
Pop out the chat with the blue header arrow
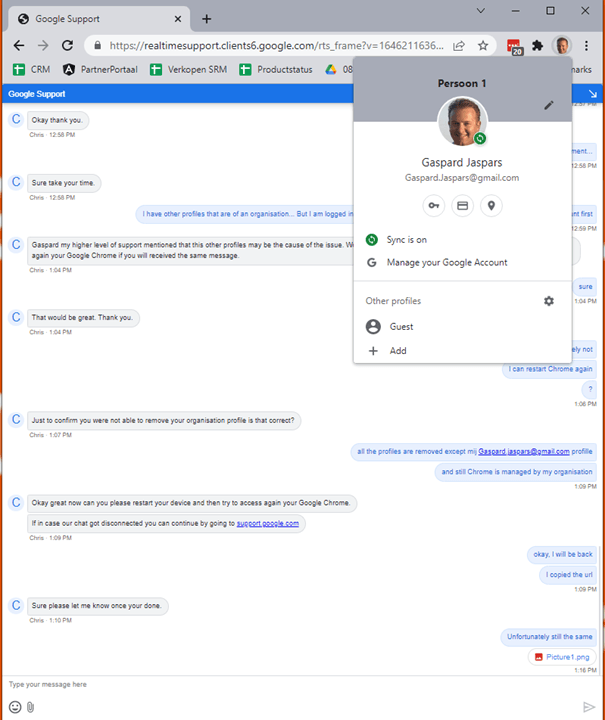(x=593, y=94)
